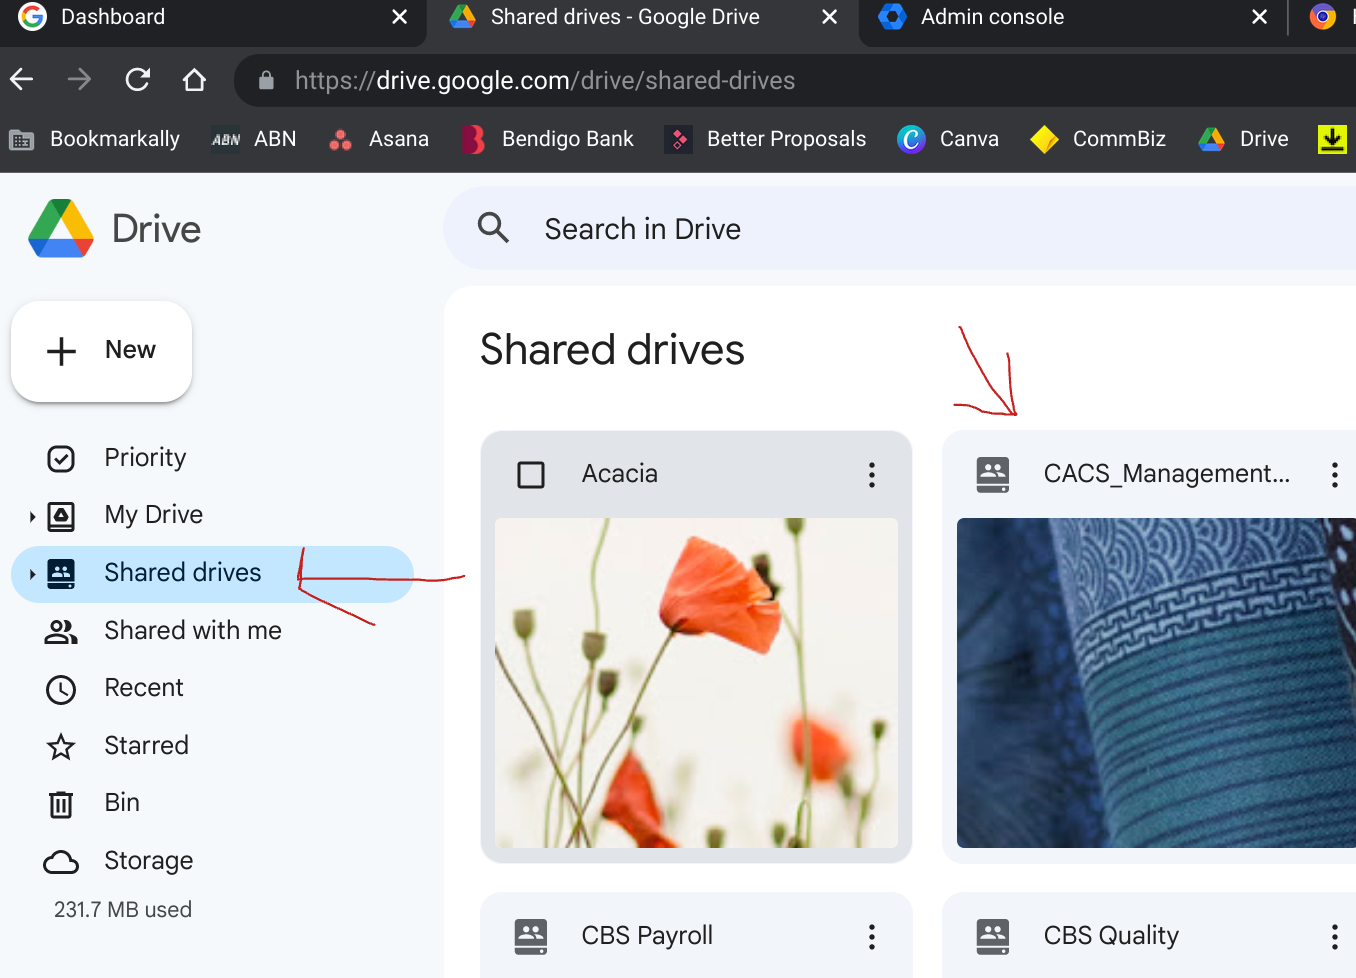Screen dimensions: 1356x978
Task: Open Priority in the sidebar
Action: point(145,458)
